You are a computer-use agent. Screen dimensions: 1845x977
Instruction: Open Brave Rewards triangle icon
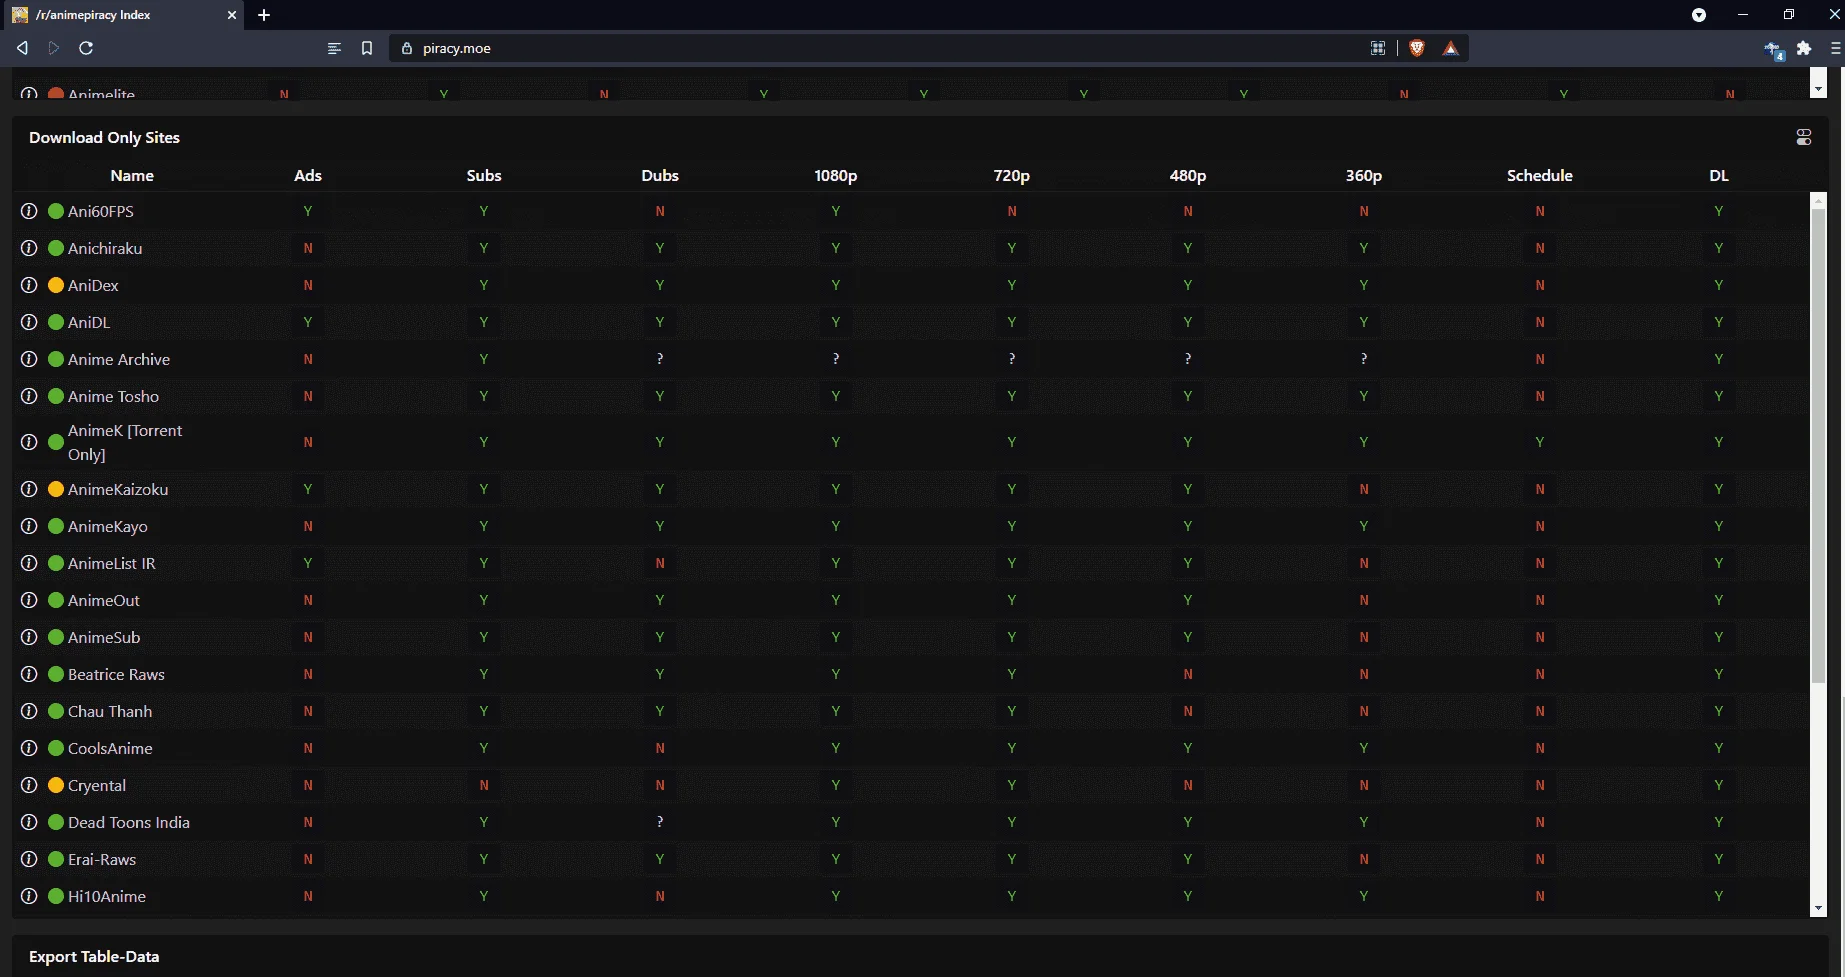pos(1450,48)
